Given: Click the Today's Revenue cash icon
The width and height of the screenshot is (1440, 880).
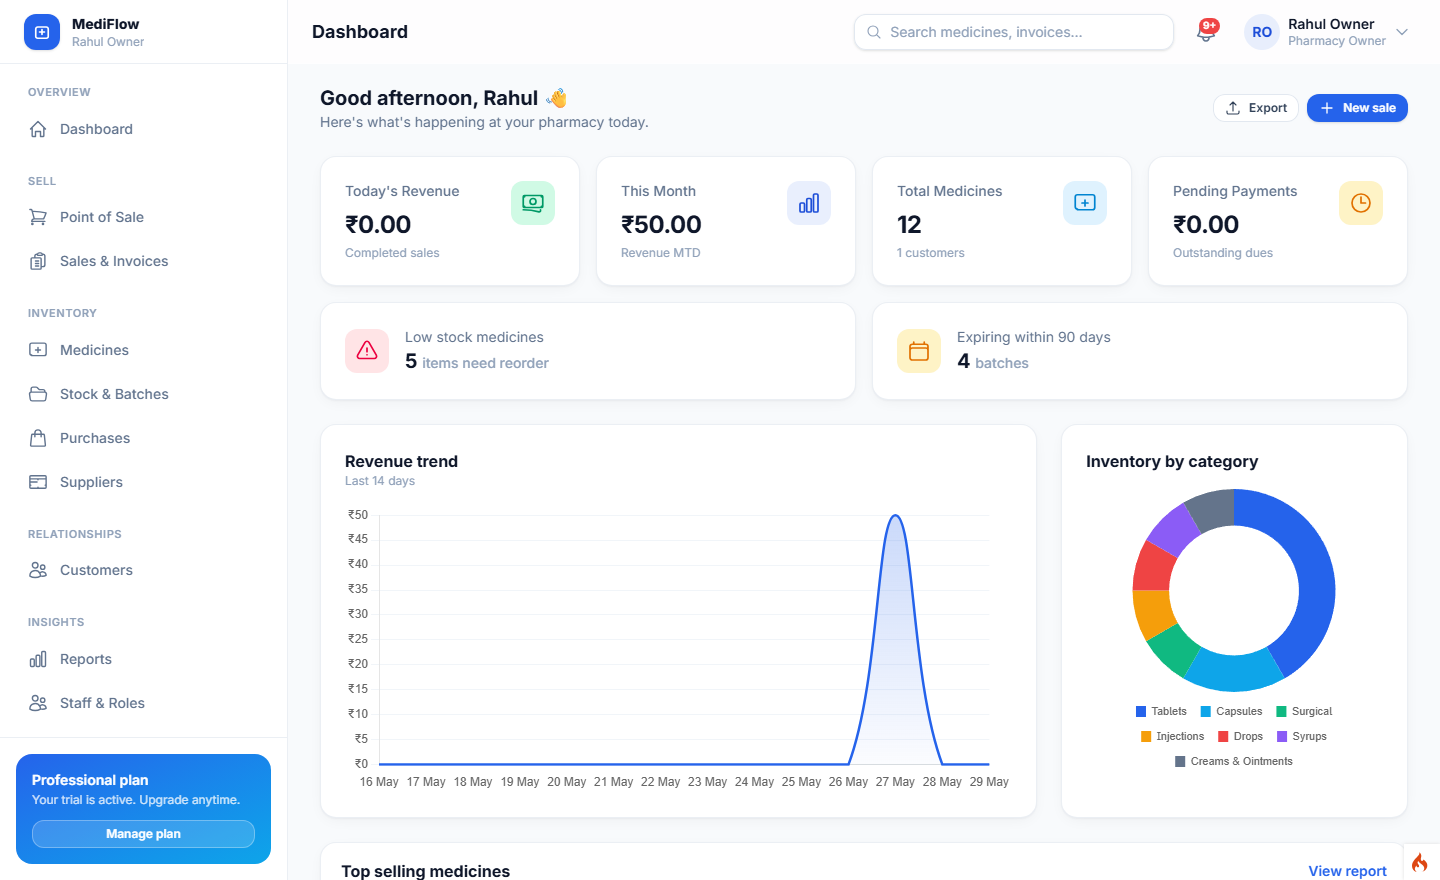Looking at the screenshot, I should coord(533,203).
